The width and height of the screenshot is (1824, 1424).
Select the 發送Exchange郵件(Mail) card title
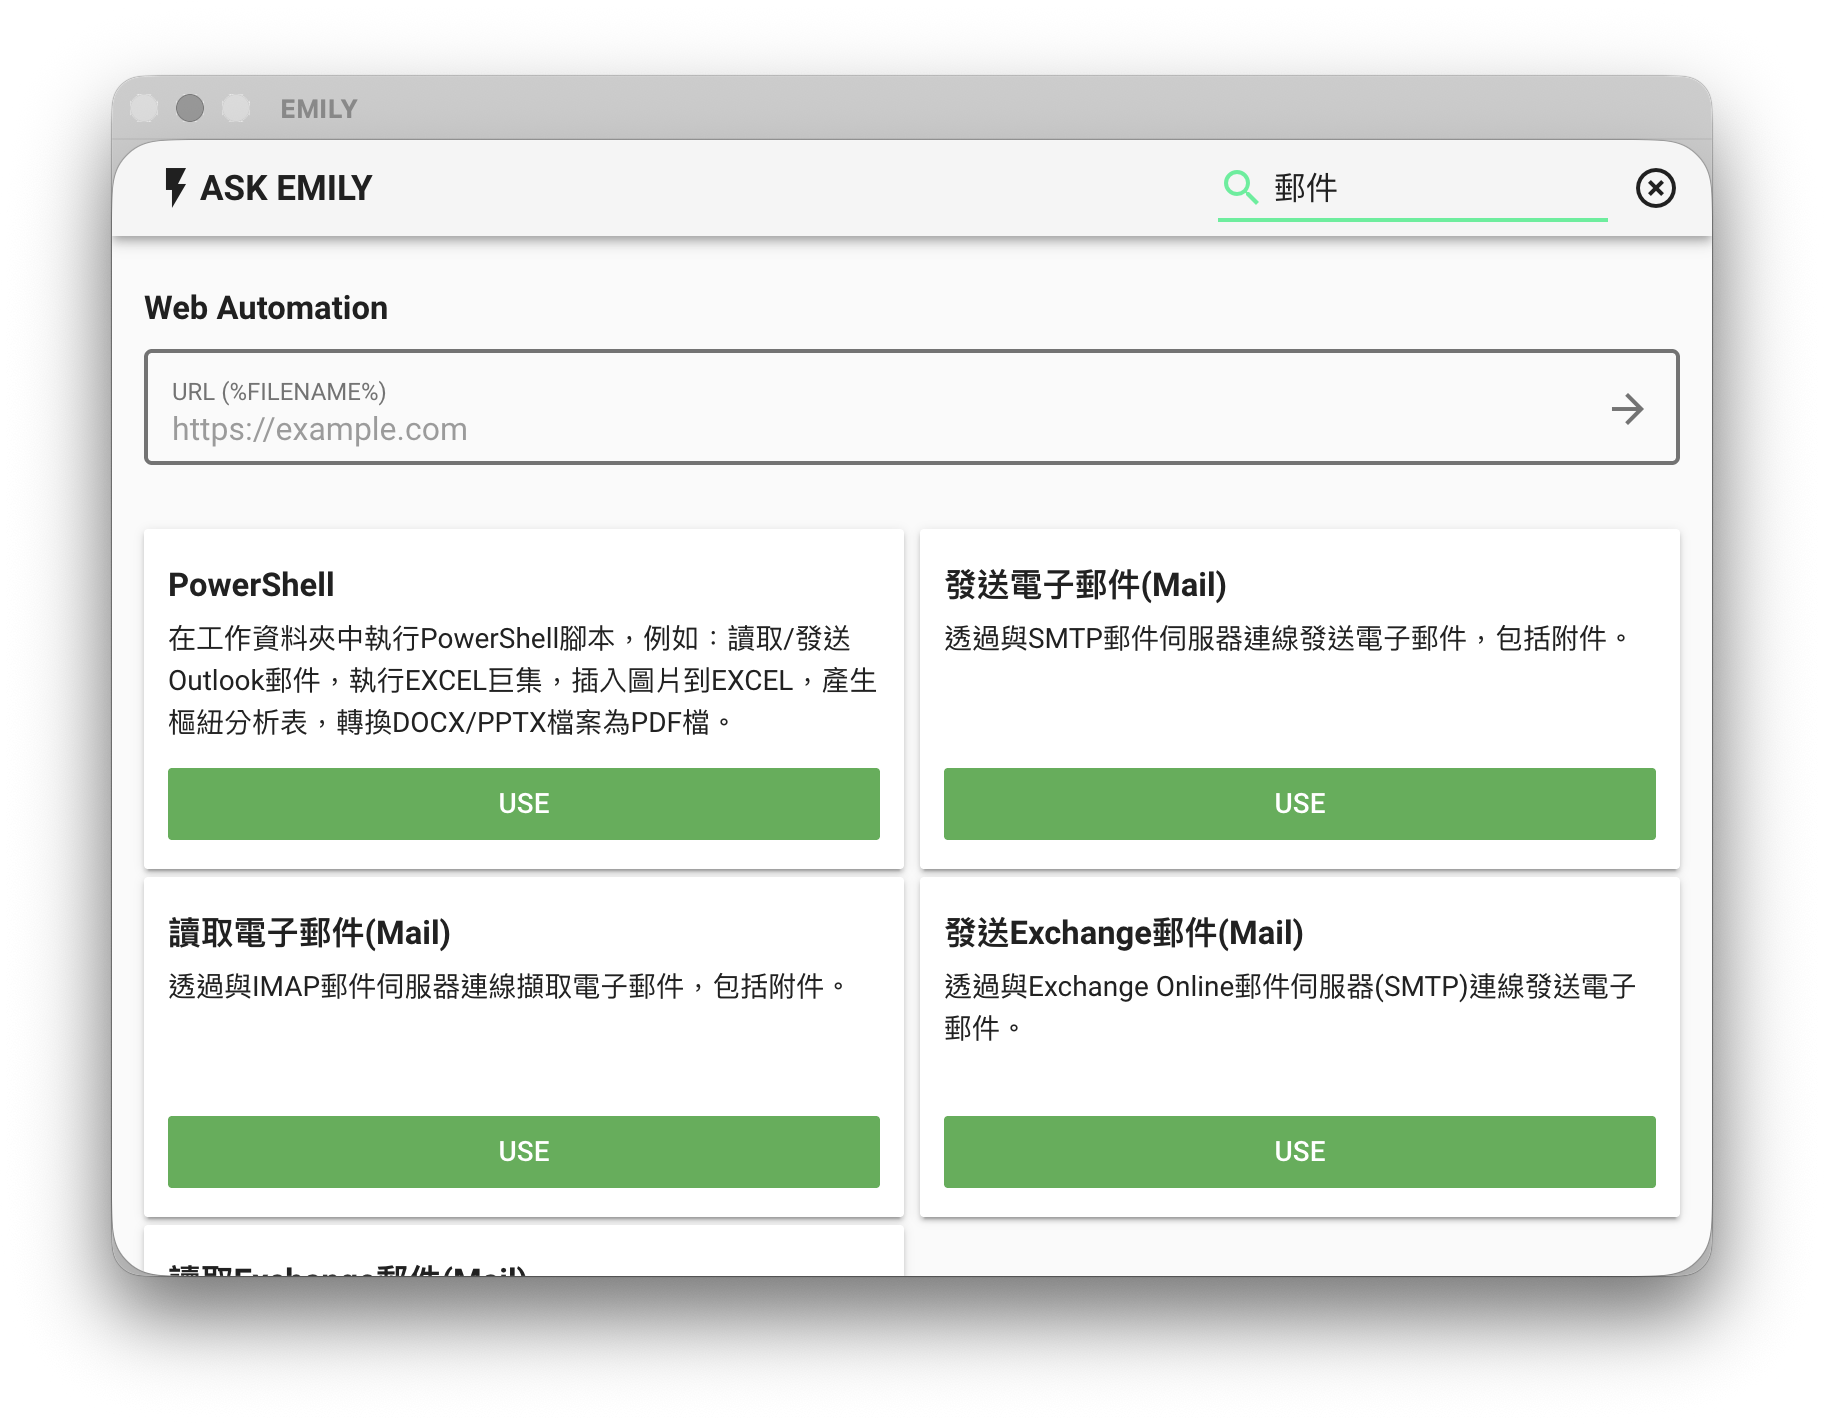1123,933
